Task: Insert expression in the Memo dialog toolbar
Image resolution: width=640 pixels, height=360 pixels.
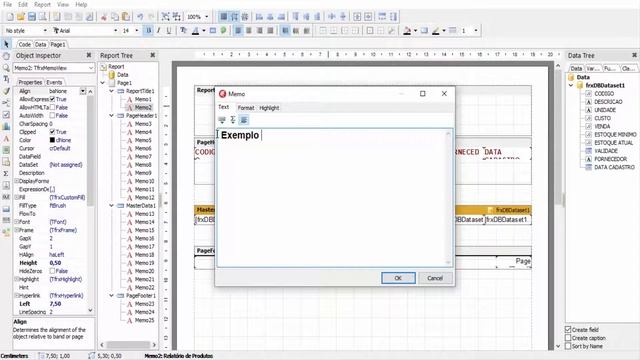Action: [222, 120]
